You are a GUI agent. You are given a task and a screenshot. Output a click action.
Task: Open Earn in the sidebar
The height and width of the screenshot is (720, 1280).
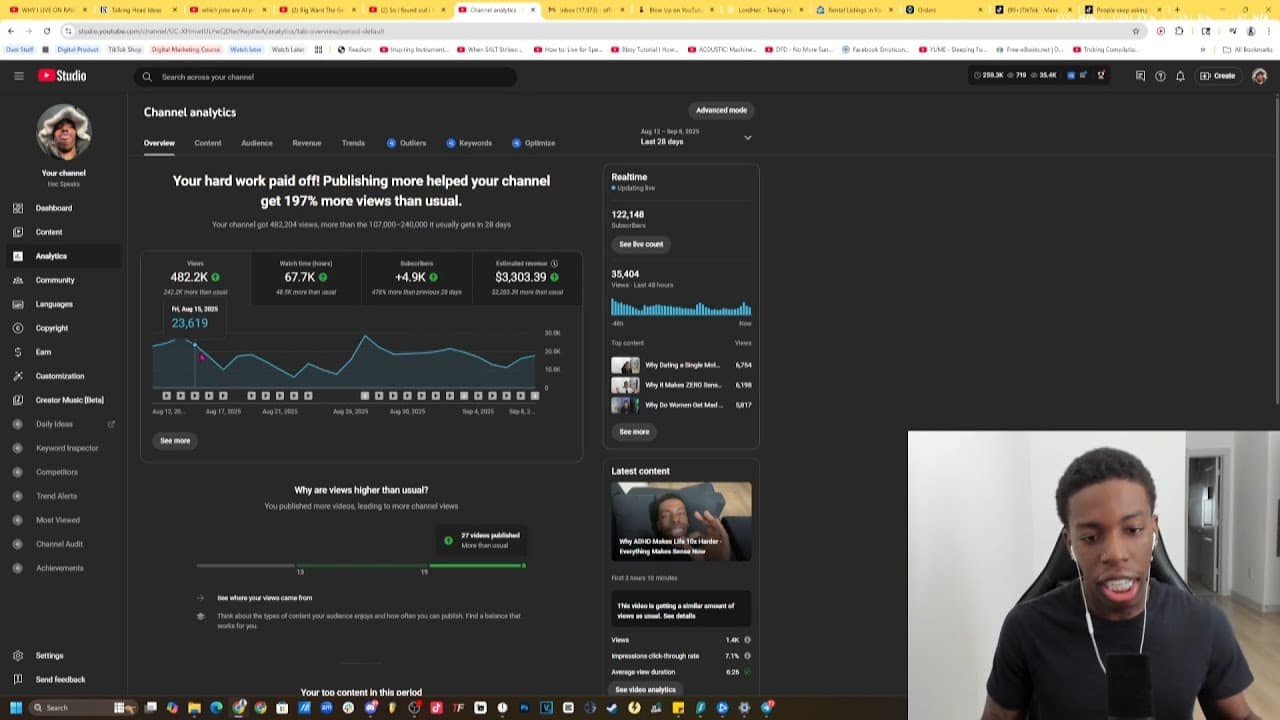[63, 352]
